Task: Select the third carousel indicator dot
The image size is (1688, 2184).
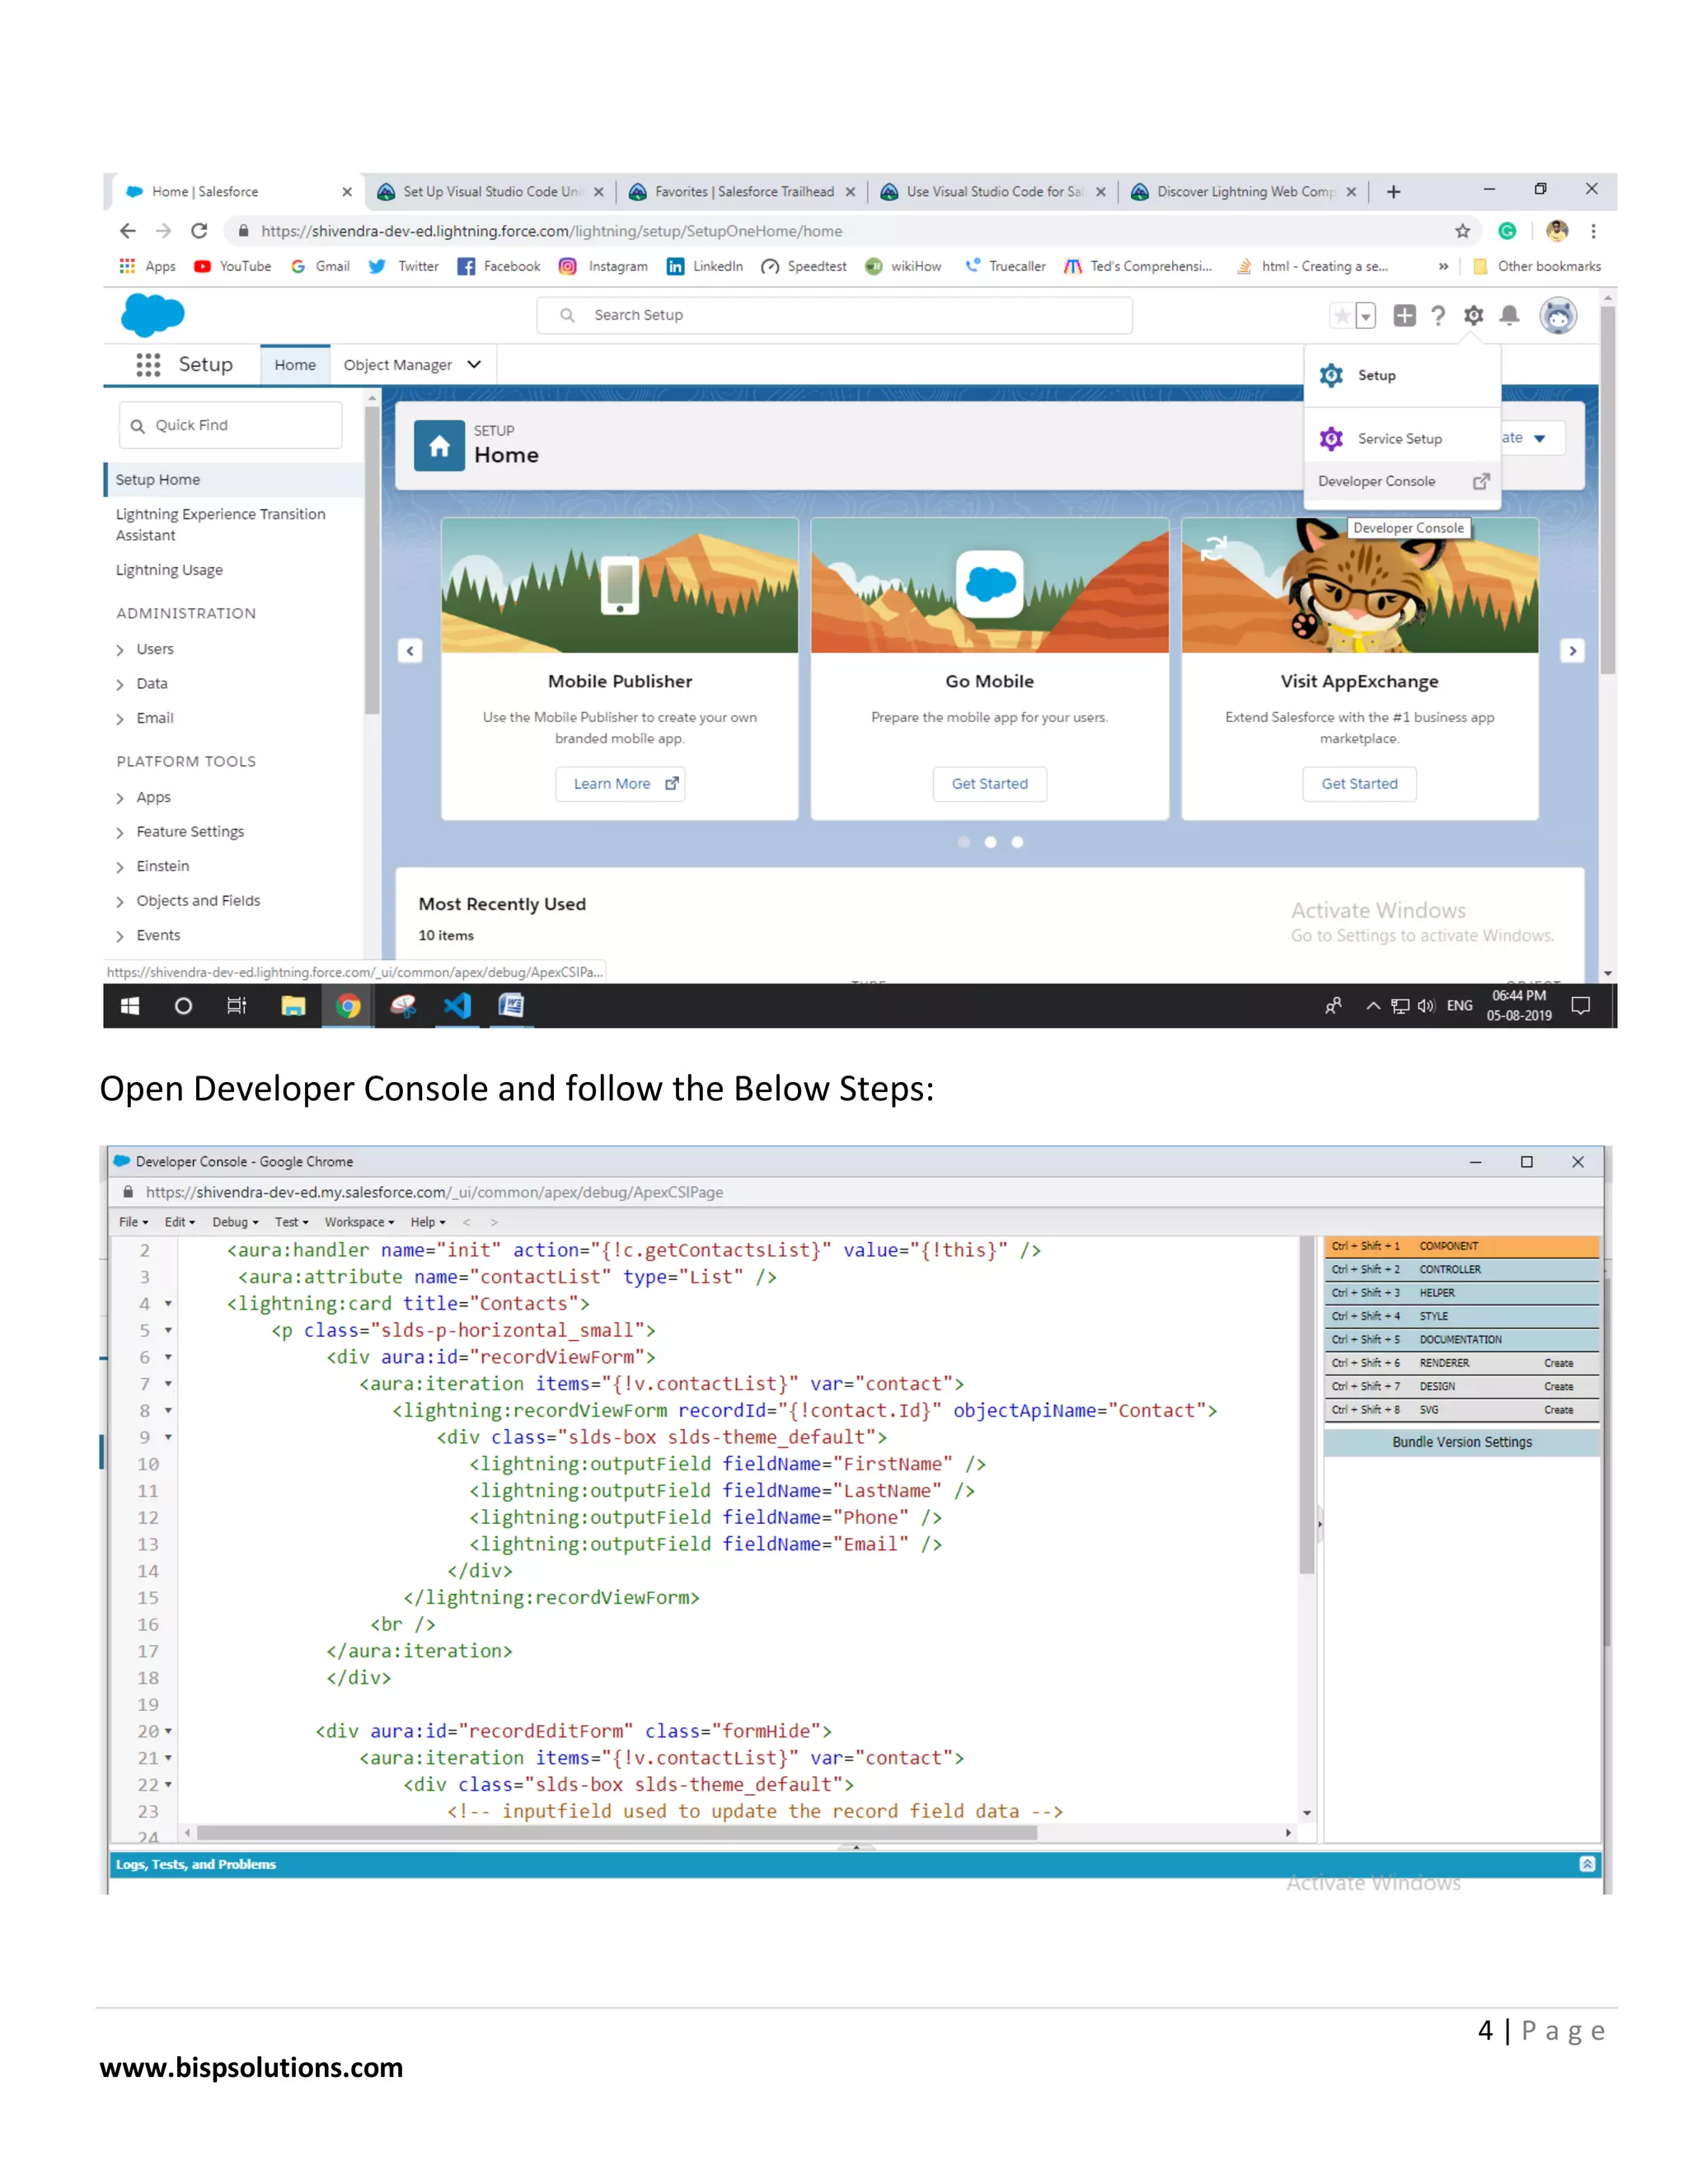Action: [x=1017, y=842]
